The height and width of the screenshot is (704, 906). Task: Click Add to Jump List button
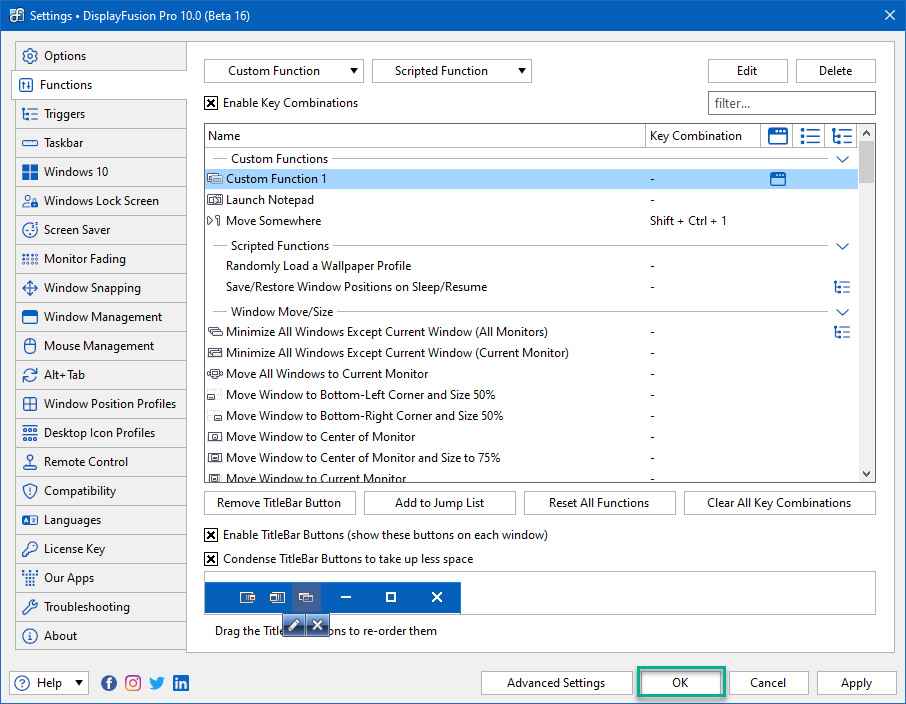[440, 503]
